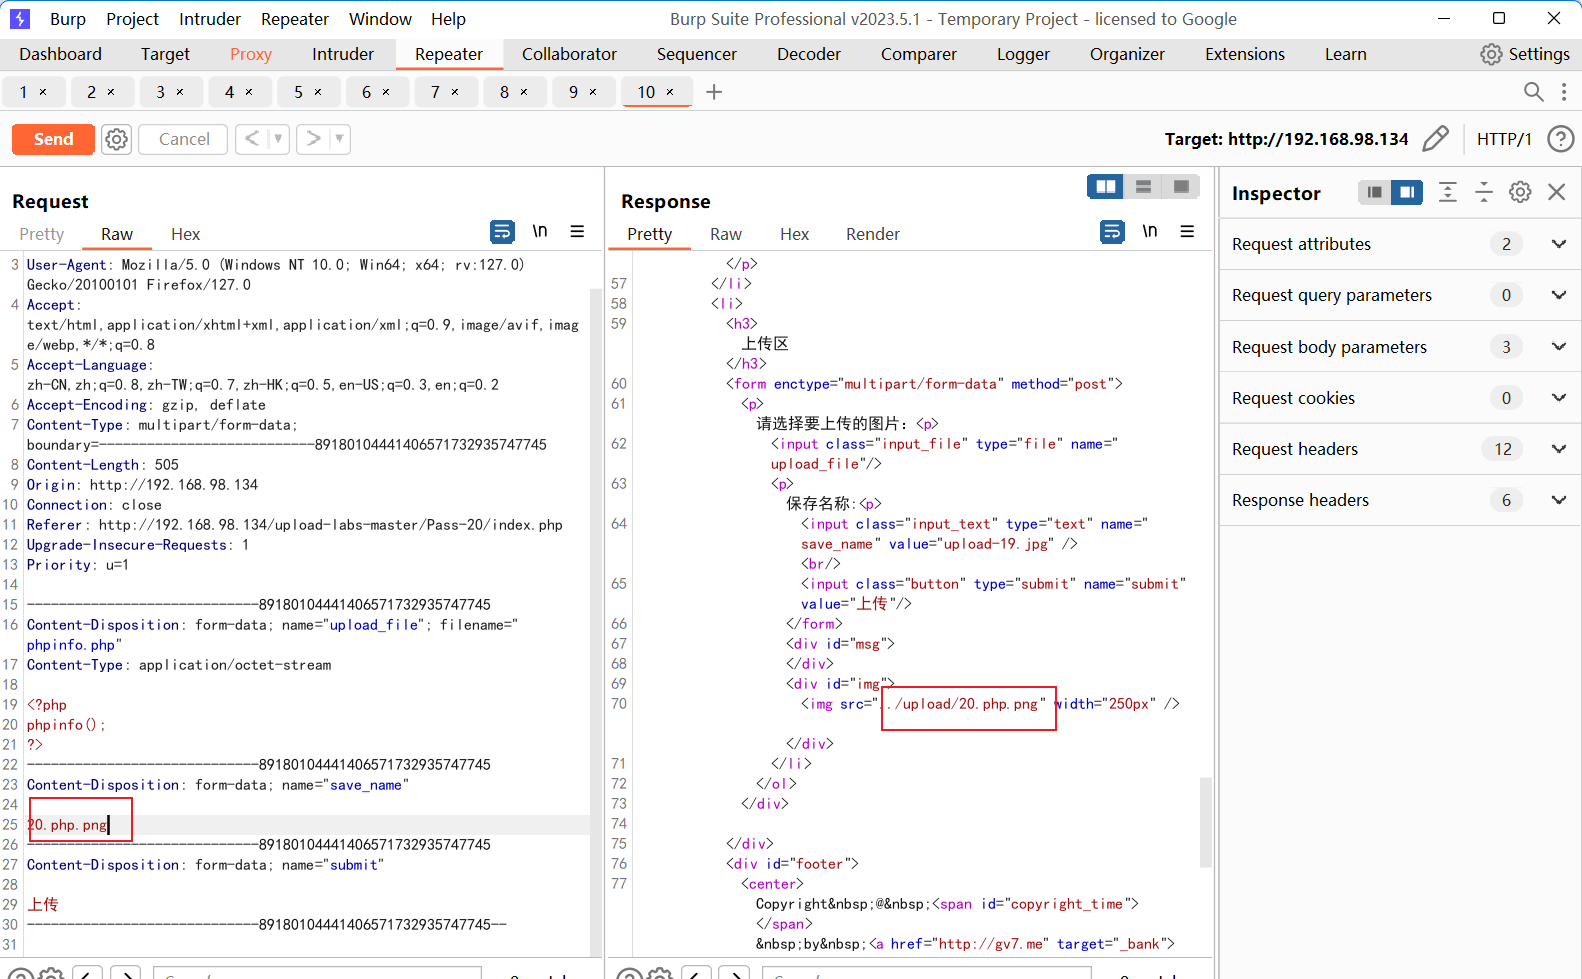This screenshot has width=1582, height=979.
Task: Close Repeater tab 1
Action: (x=43, y=92)
